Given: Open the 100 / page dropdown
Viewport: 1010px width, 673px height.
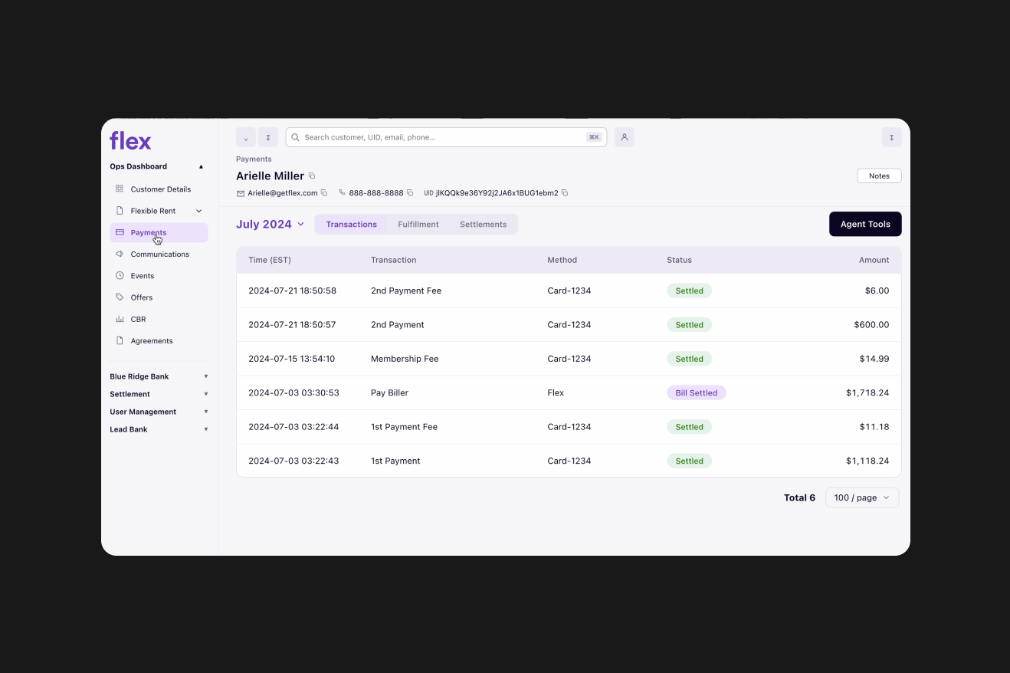Looking at the screenshot, I should 862,498.
